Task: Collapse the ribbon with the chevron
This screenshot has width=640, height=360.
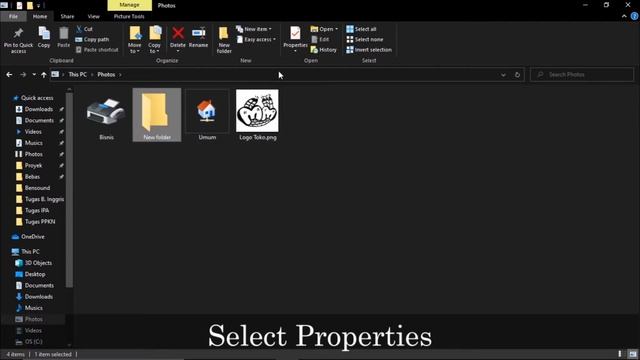Action: (624, 16)
